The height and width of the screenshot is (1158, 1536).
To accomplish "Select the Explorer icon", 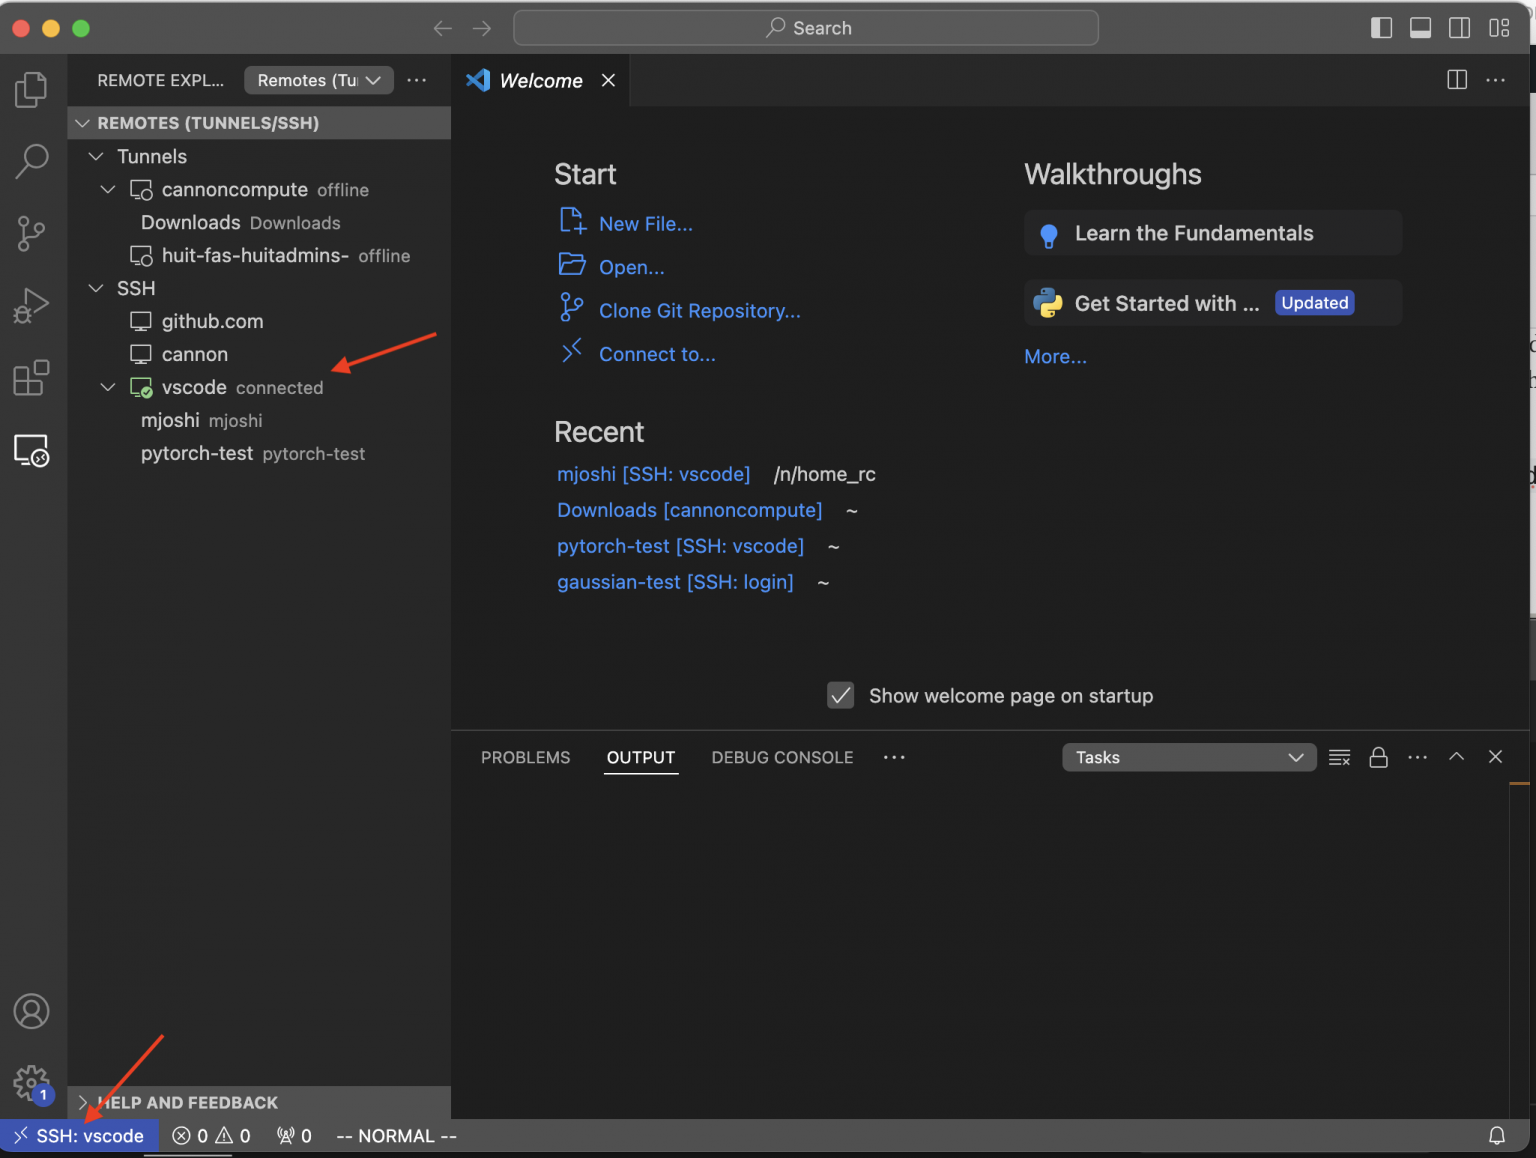I will click(31, 88).
